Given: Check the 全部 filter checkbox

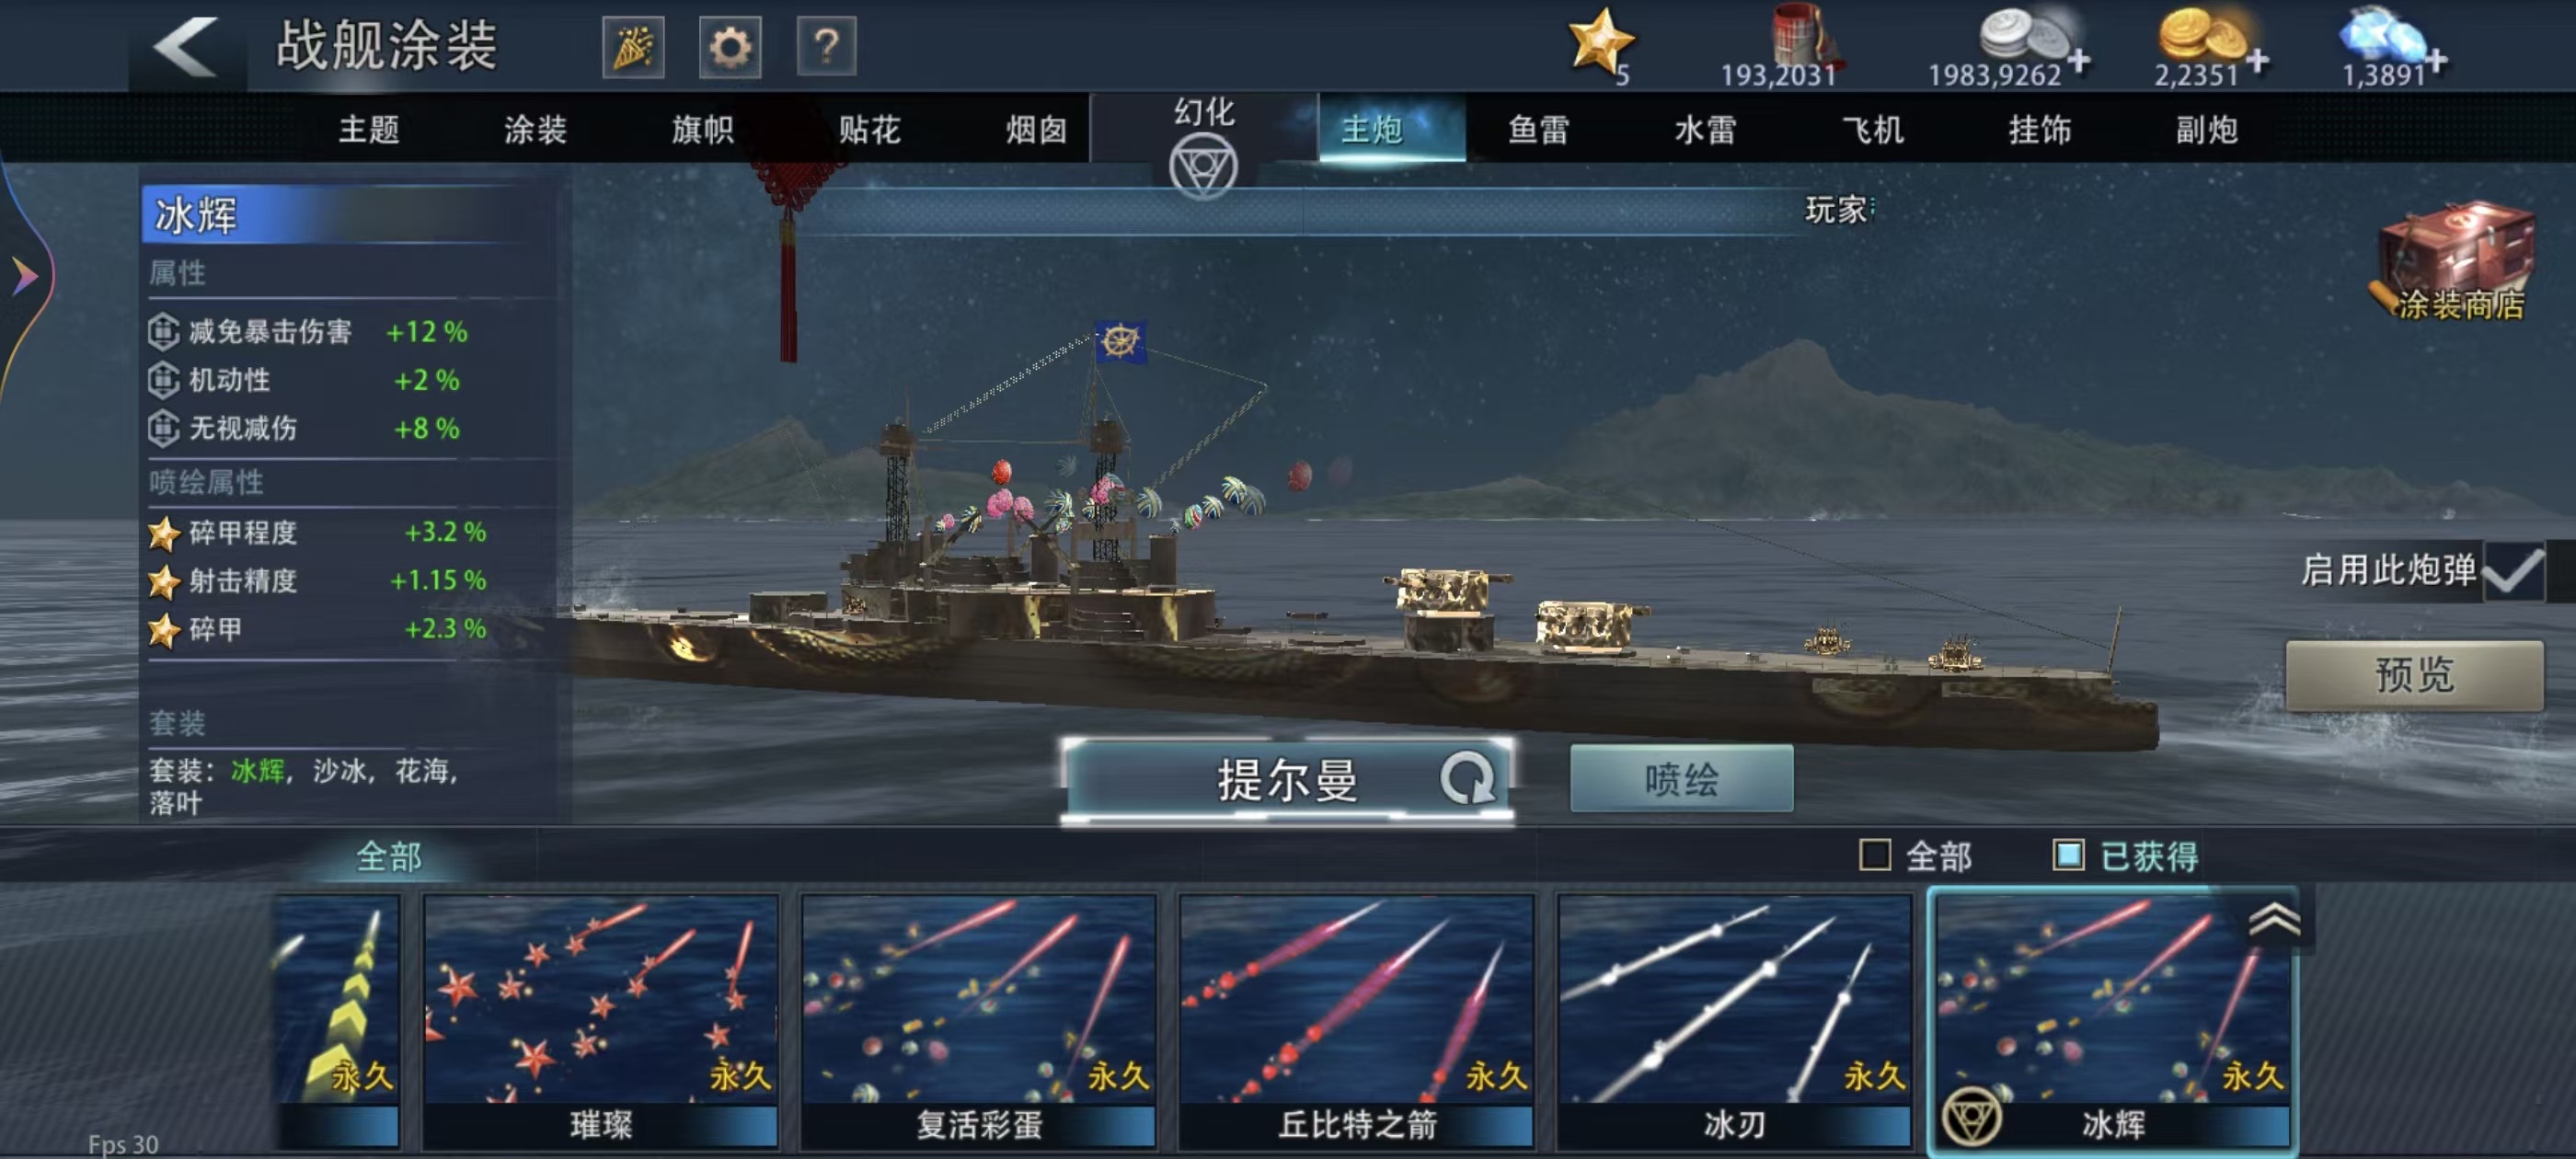Looking at the screenshot, I should [x=1875, y=856].
